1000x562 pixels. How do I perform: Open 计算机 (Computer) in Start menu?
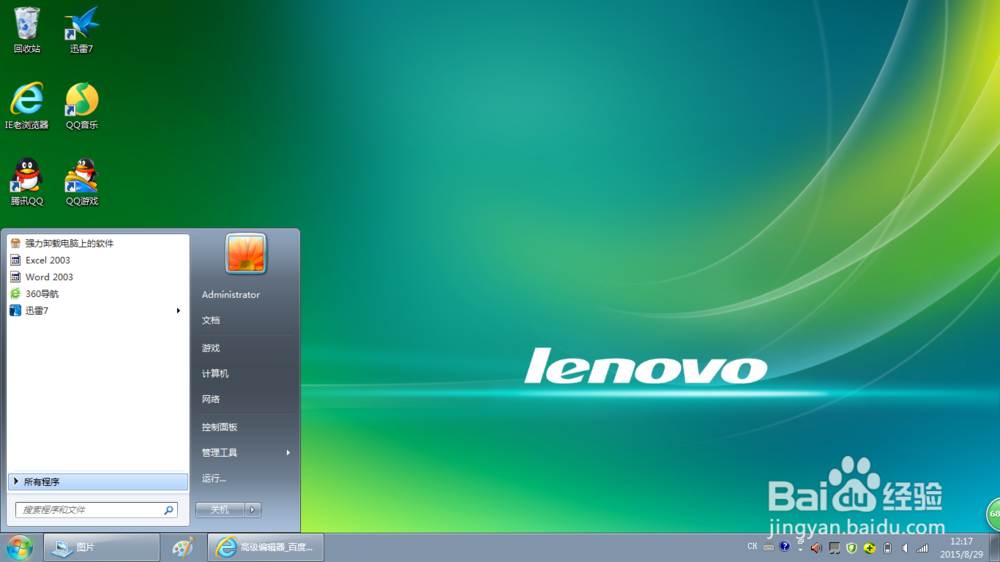tap(215, 374)
